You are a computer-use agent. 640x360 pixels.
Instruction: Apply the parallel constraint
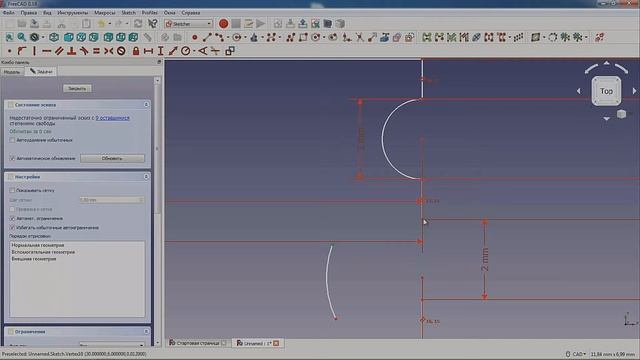(x=59, y=51)
